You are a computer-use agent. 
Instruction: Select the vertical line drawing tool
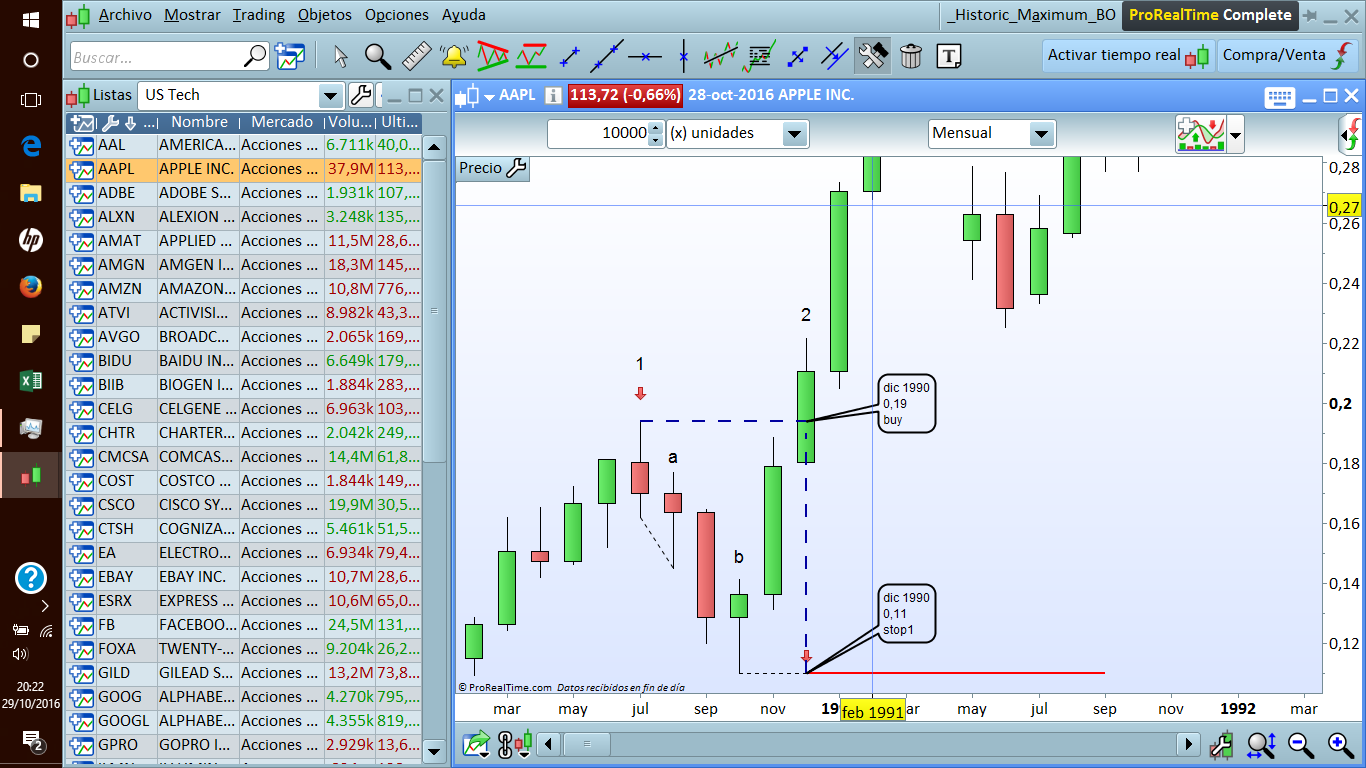coord(683,56)
